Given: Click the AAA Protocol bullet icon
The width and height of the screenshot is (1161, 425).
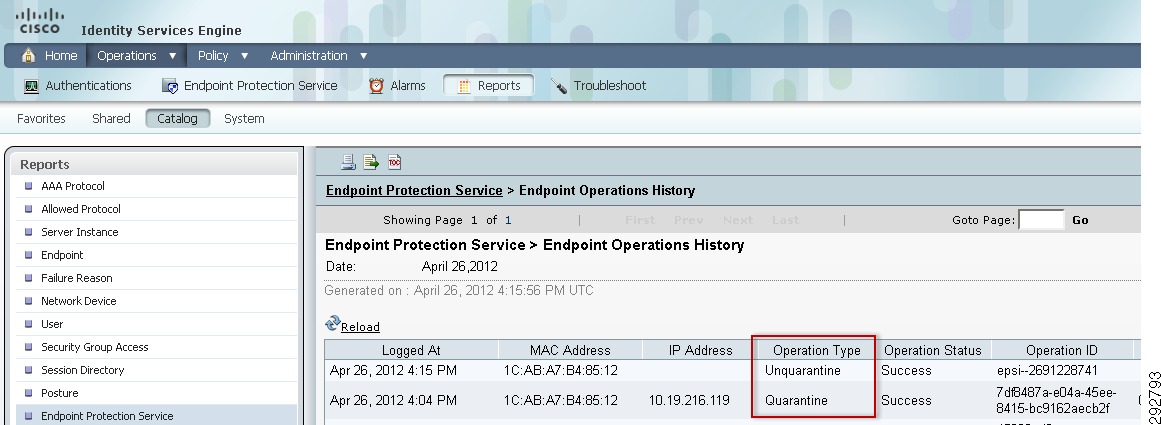Looking at the screenshot, I should [x=29, y=186].
